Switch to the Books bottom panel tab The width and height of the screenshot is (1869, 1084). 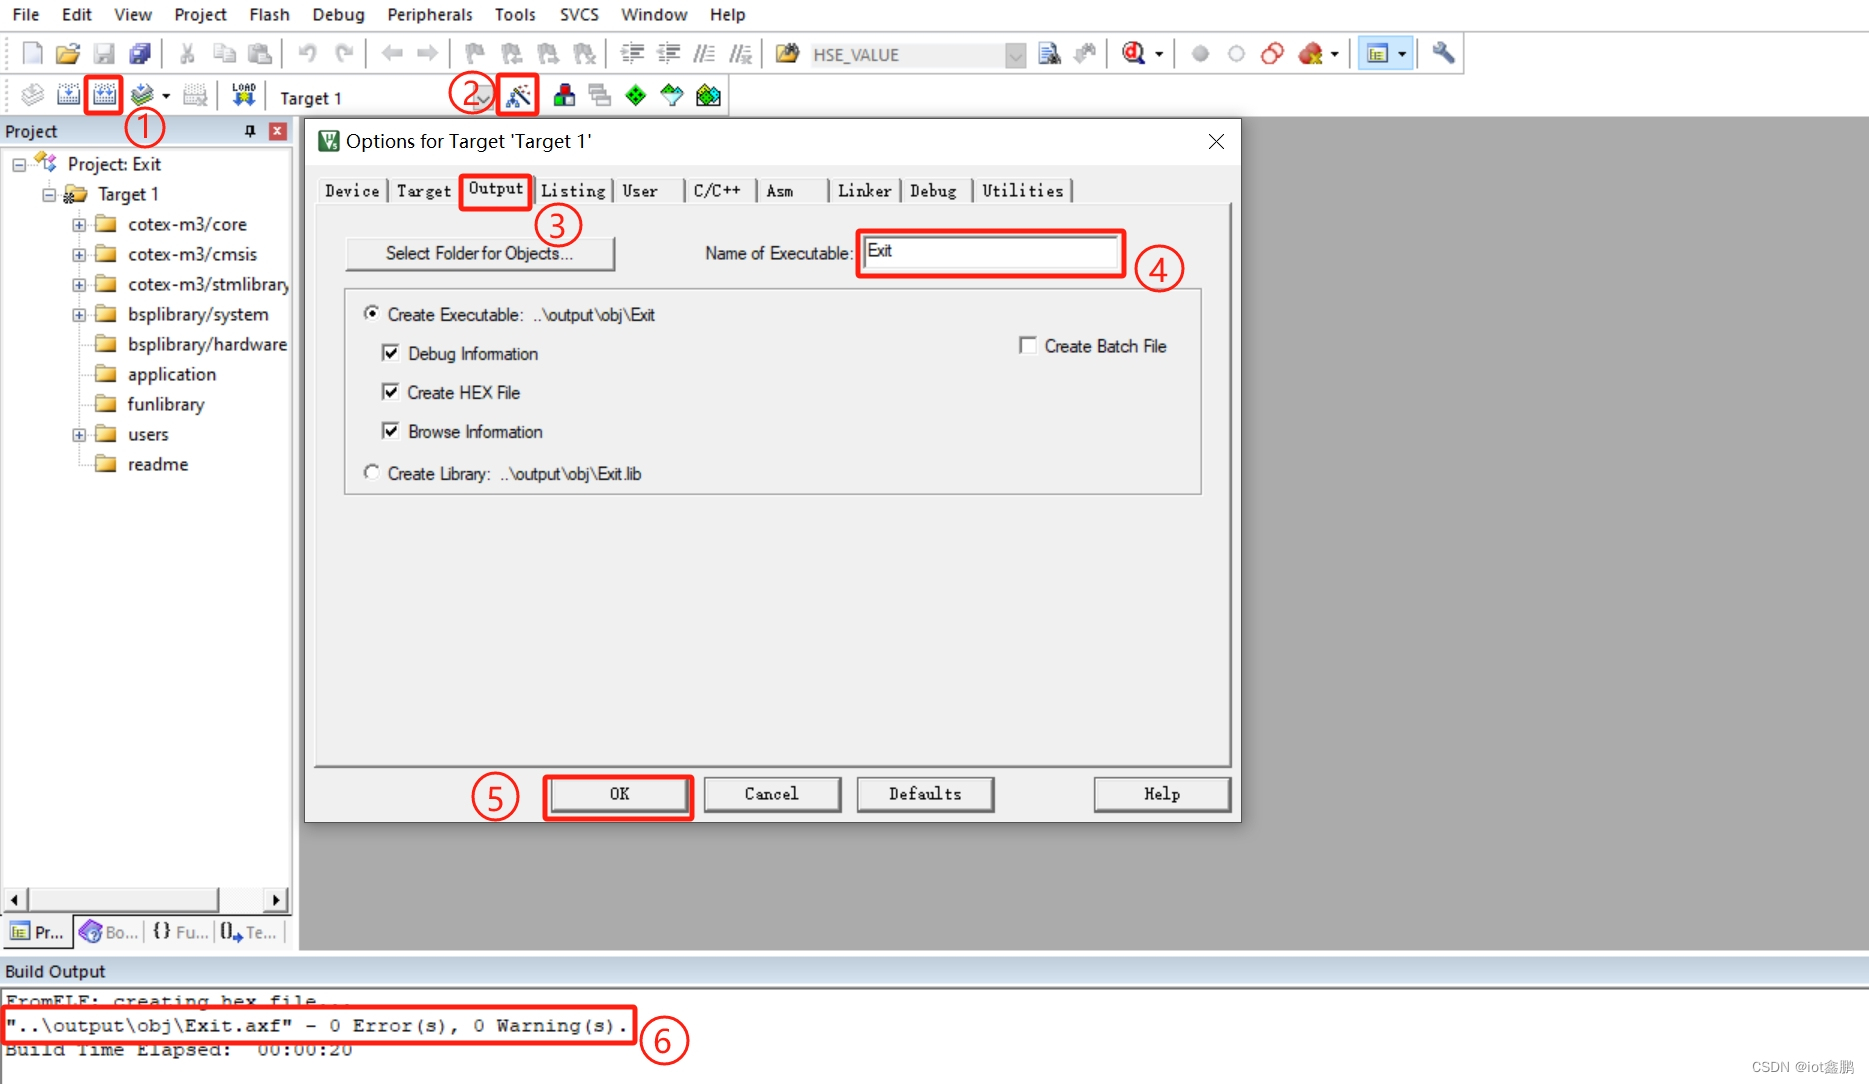point(109,932)
